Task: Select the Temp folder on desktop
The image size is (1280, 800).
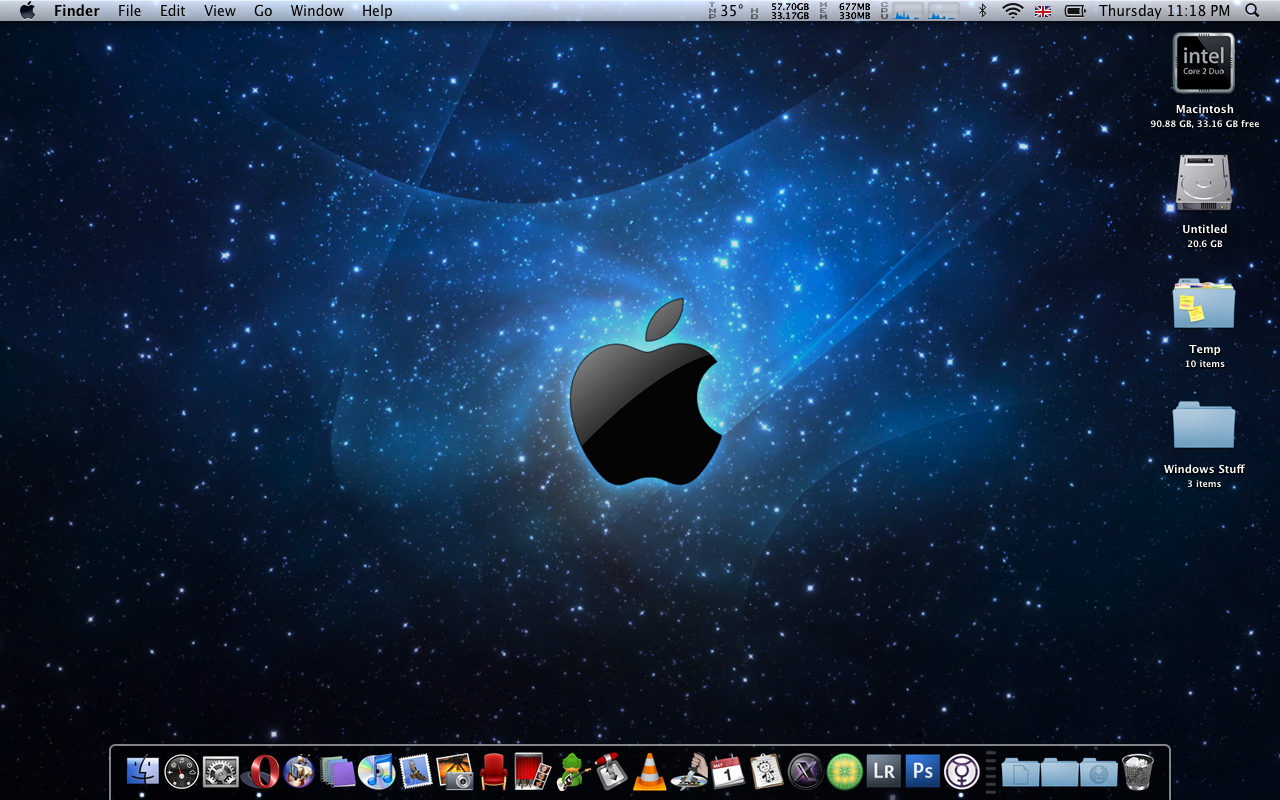Action: [1204, 303]
